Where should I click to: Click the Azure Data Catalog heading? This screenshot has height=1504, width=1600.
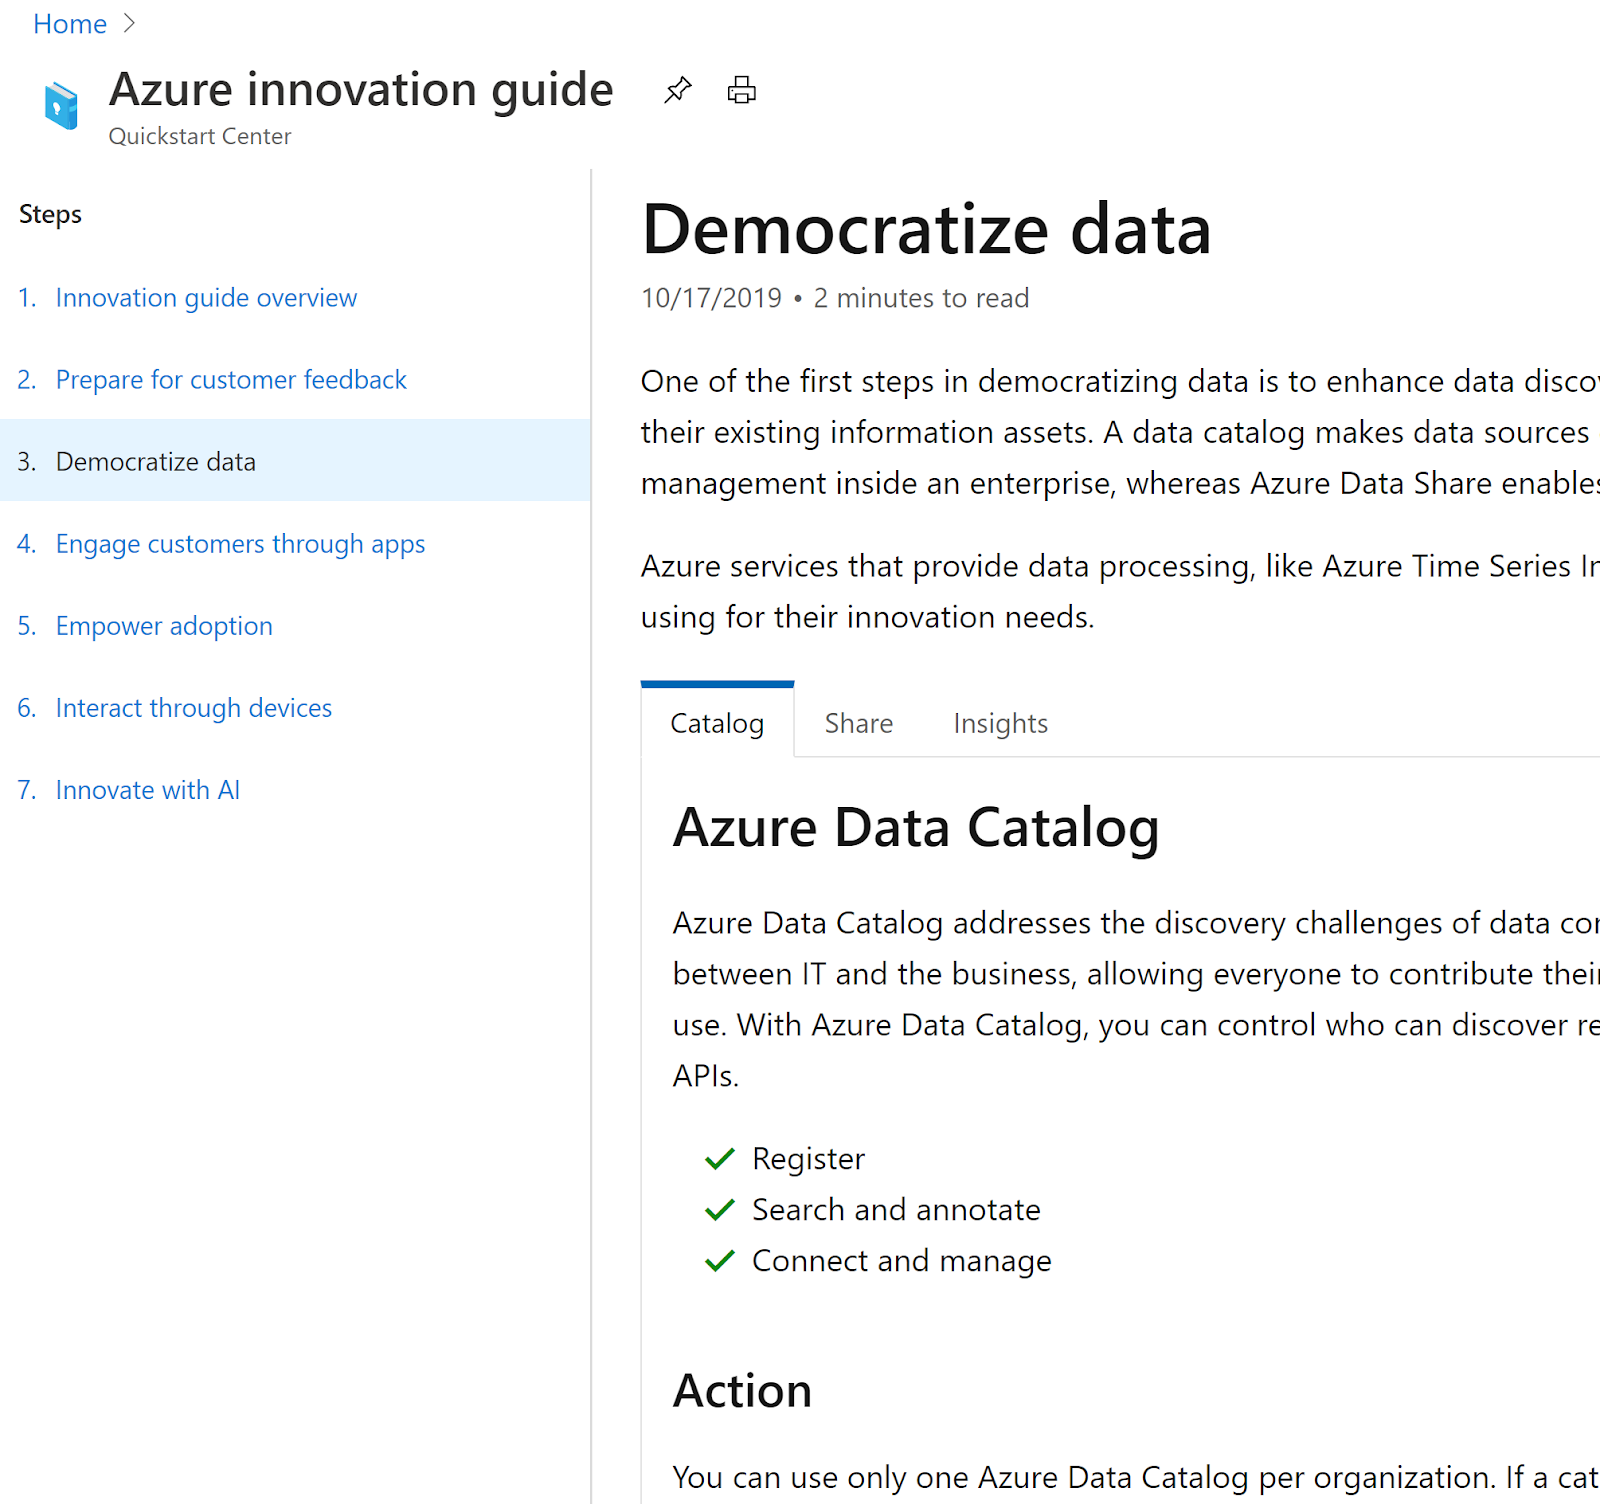[x=916, y=828]
